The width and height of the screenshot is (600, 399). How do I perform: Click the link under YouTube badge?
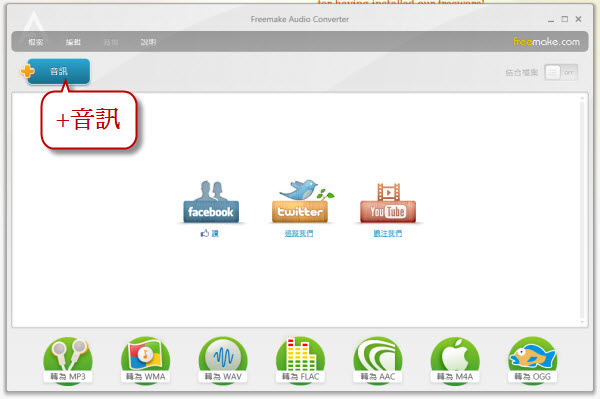[388, 233]
